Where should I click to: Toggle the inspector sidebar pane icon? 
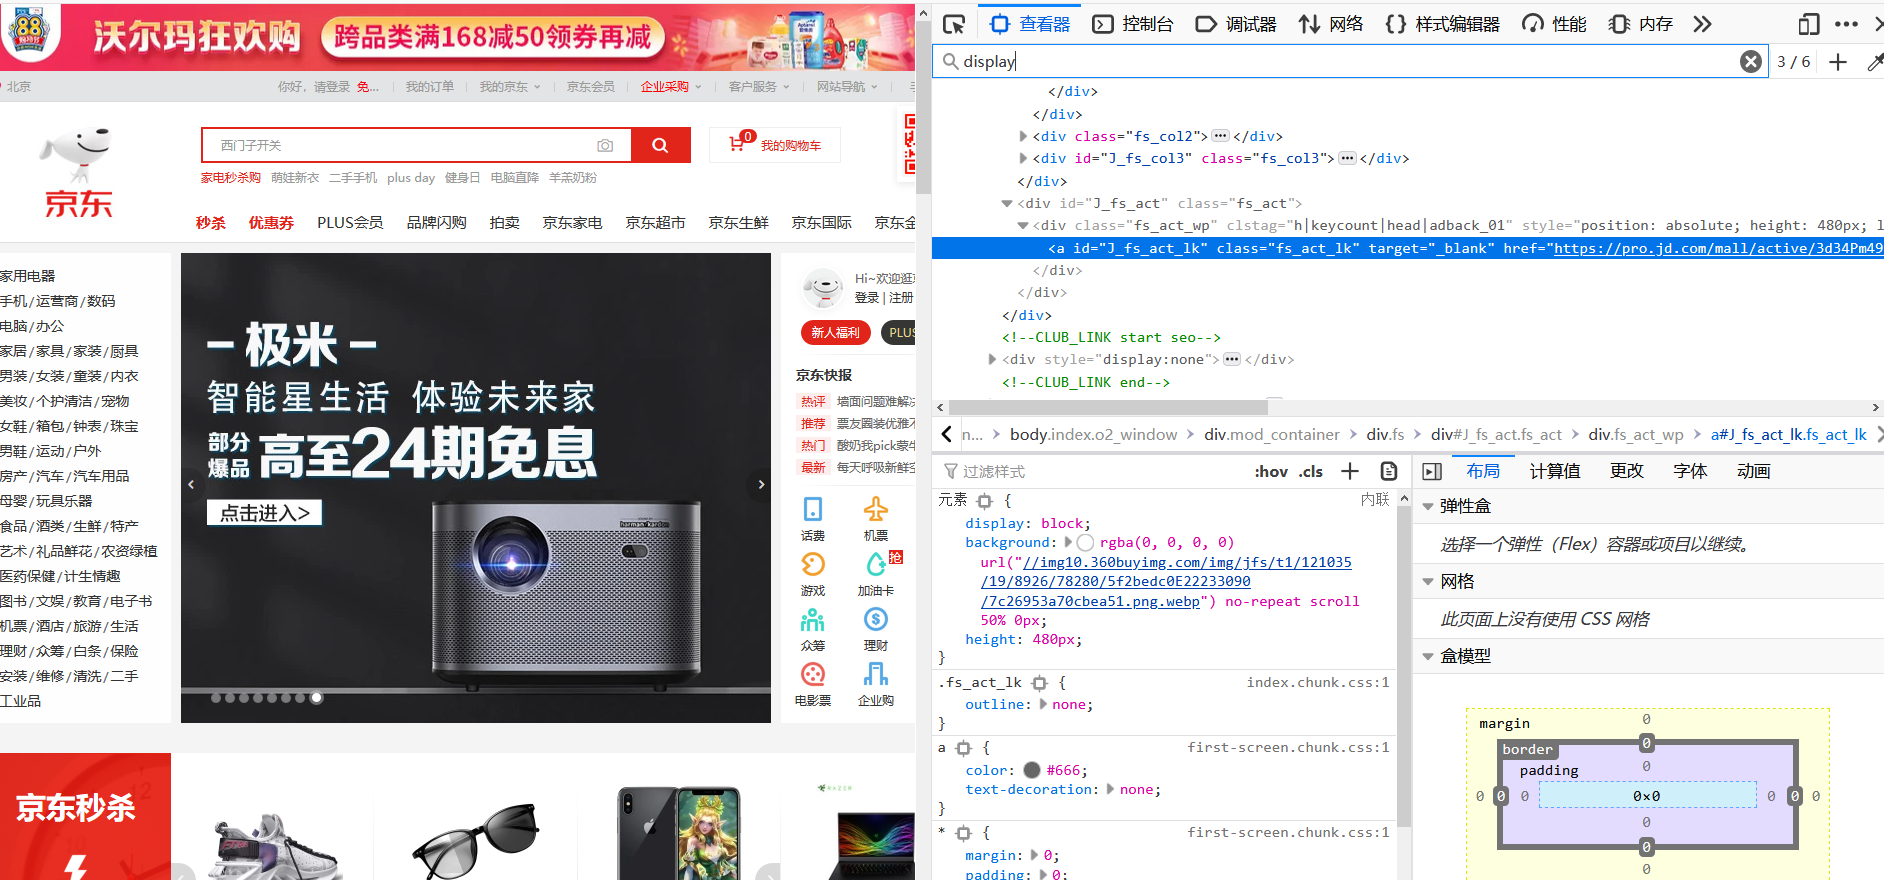point(1432,471)
